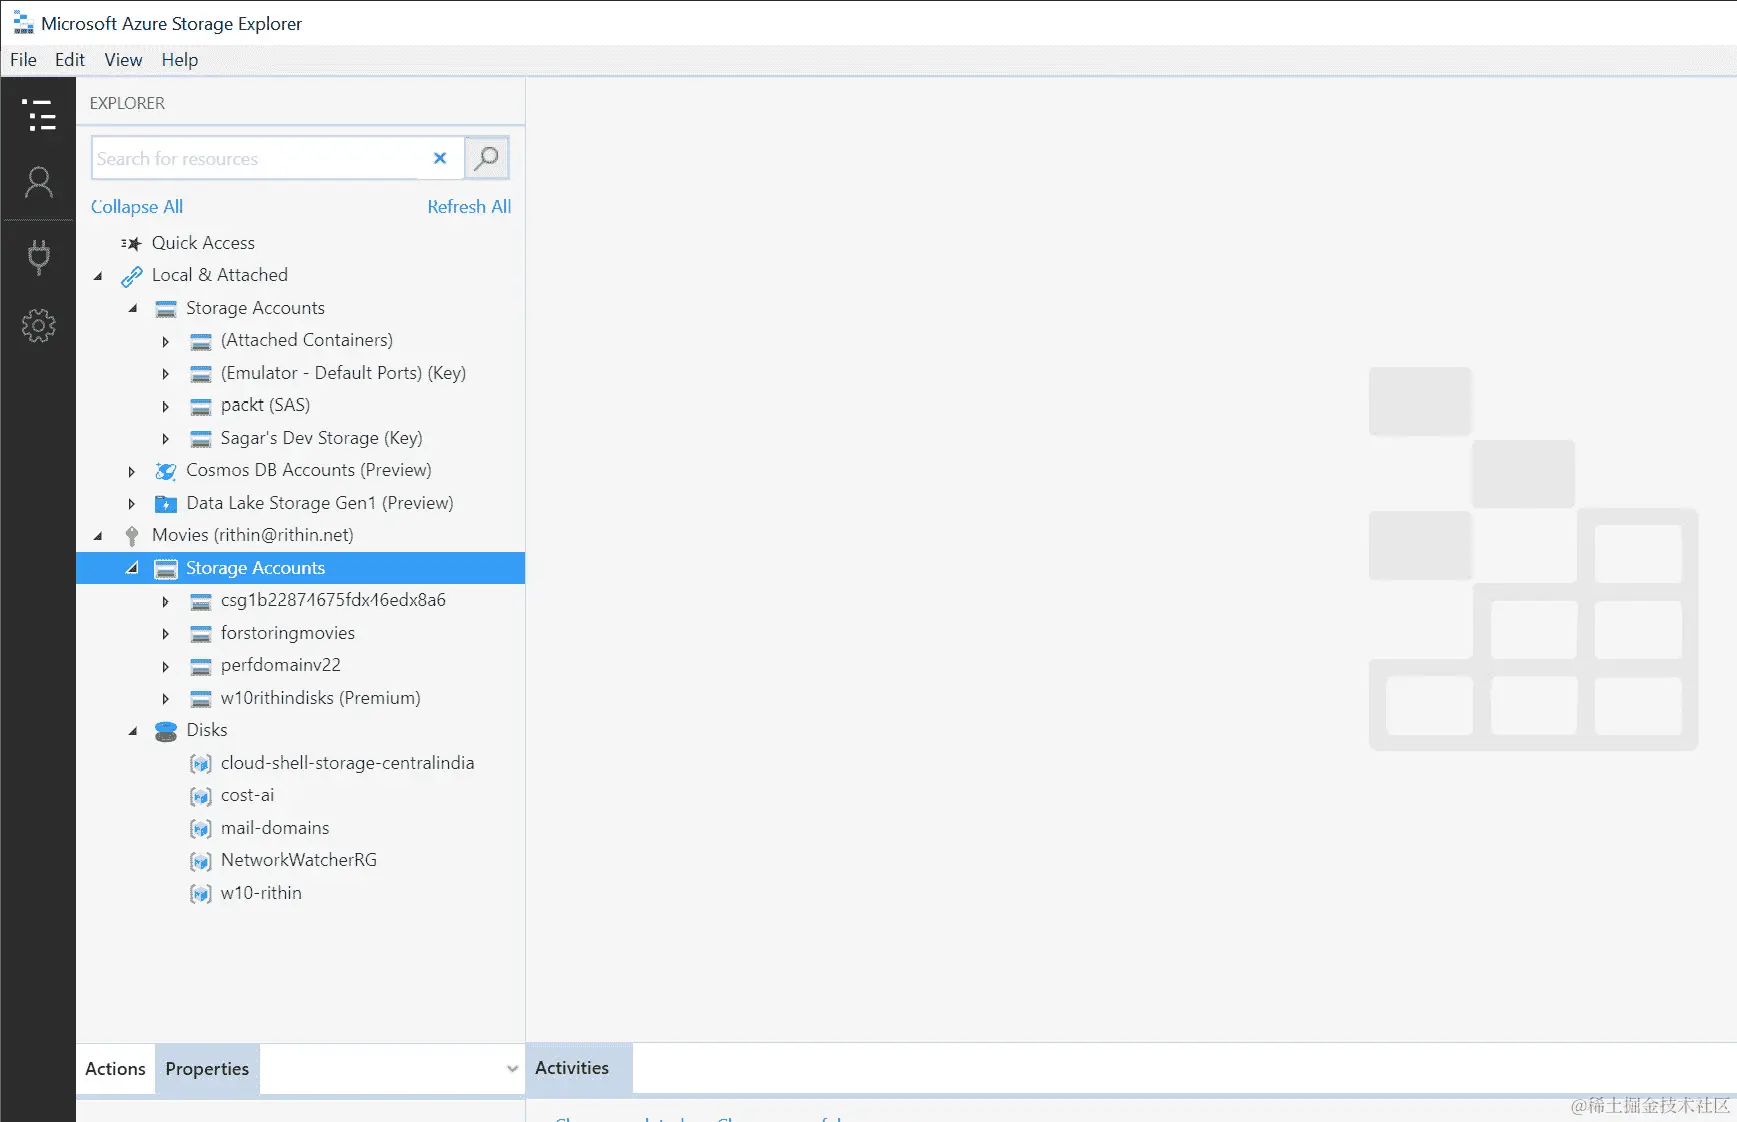Click the Refresh All link
The width and height of the screenshot is (1737, 1122).
469,207
